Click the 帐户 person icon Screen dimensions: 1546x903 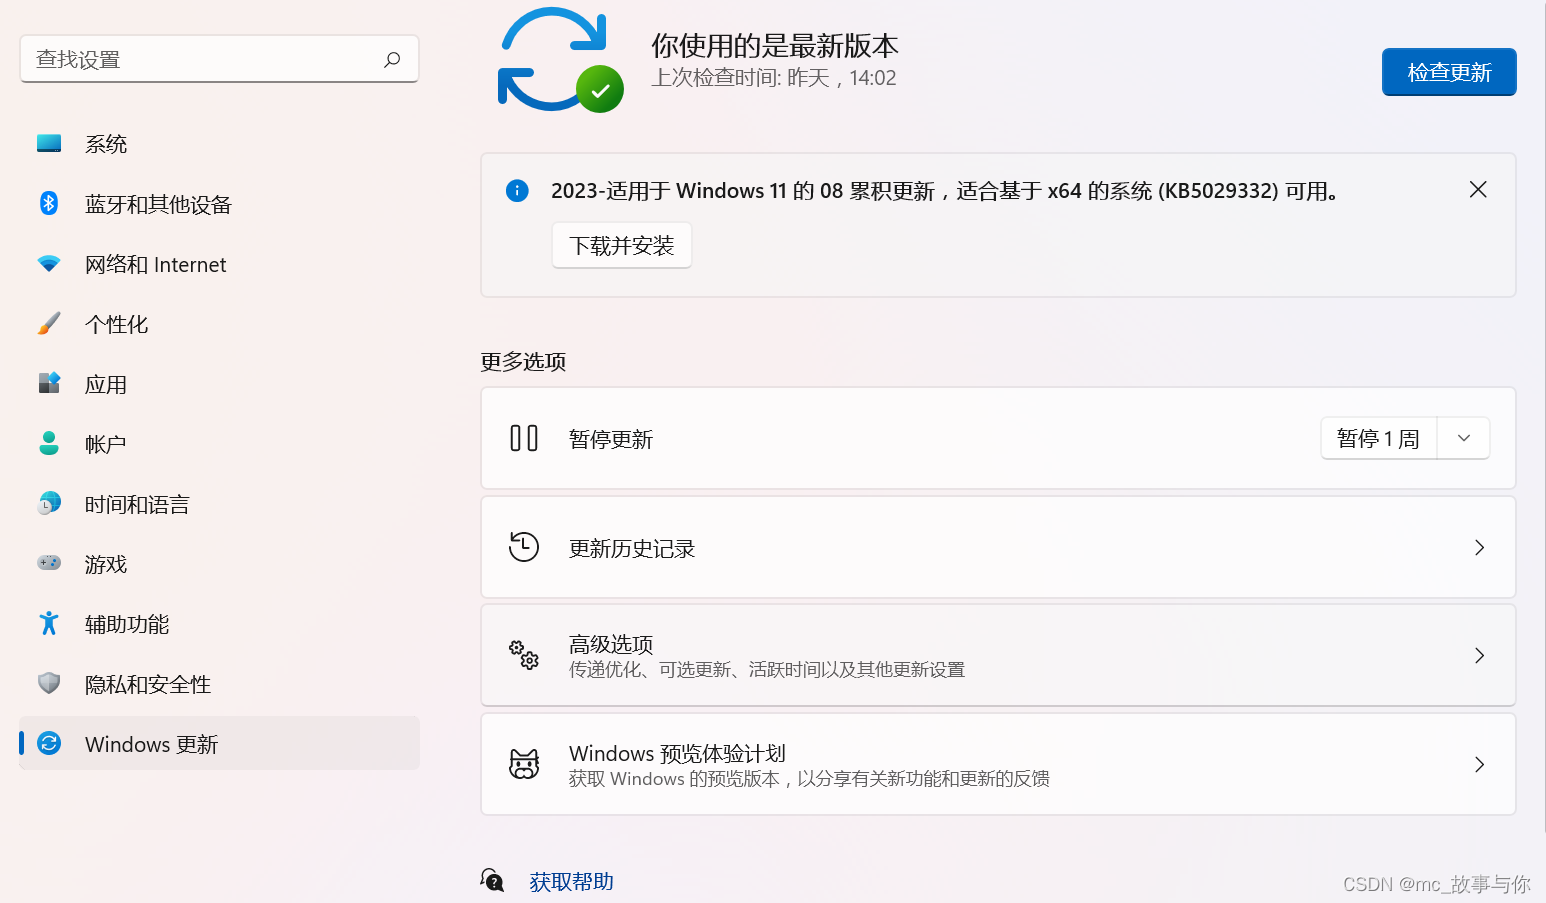[x=49, y=443]
